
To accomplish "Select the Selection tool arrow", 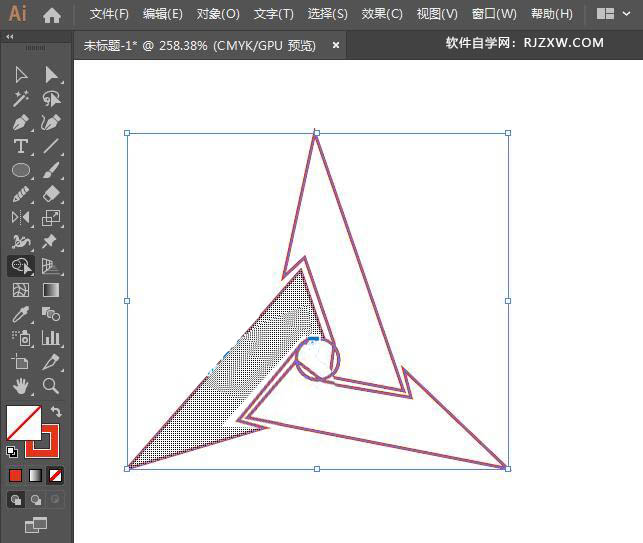I will click(x=21, y=75).
